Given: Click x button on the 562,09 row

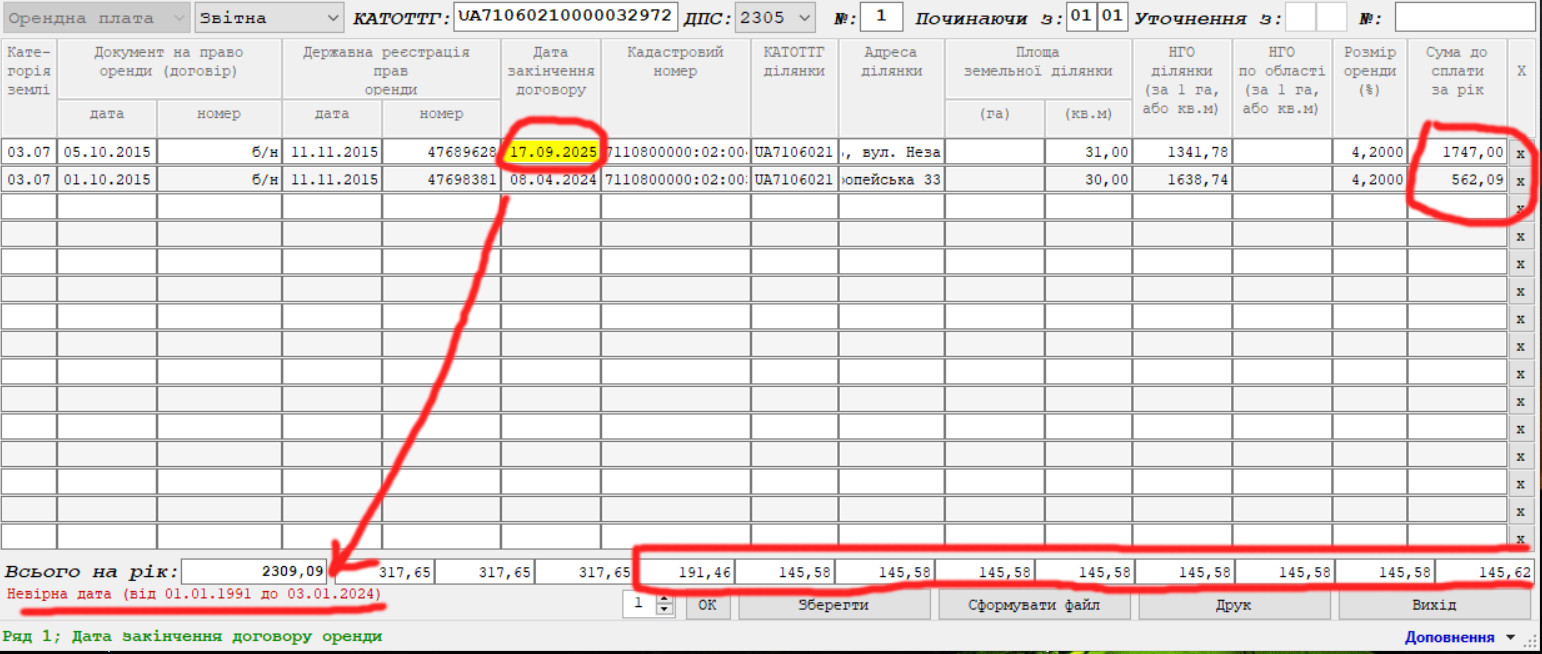Looking at the screenshot, I should [1520, 181].
